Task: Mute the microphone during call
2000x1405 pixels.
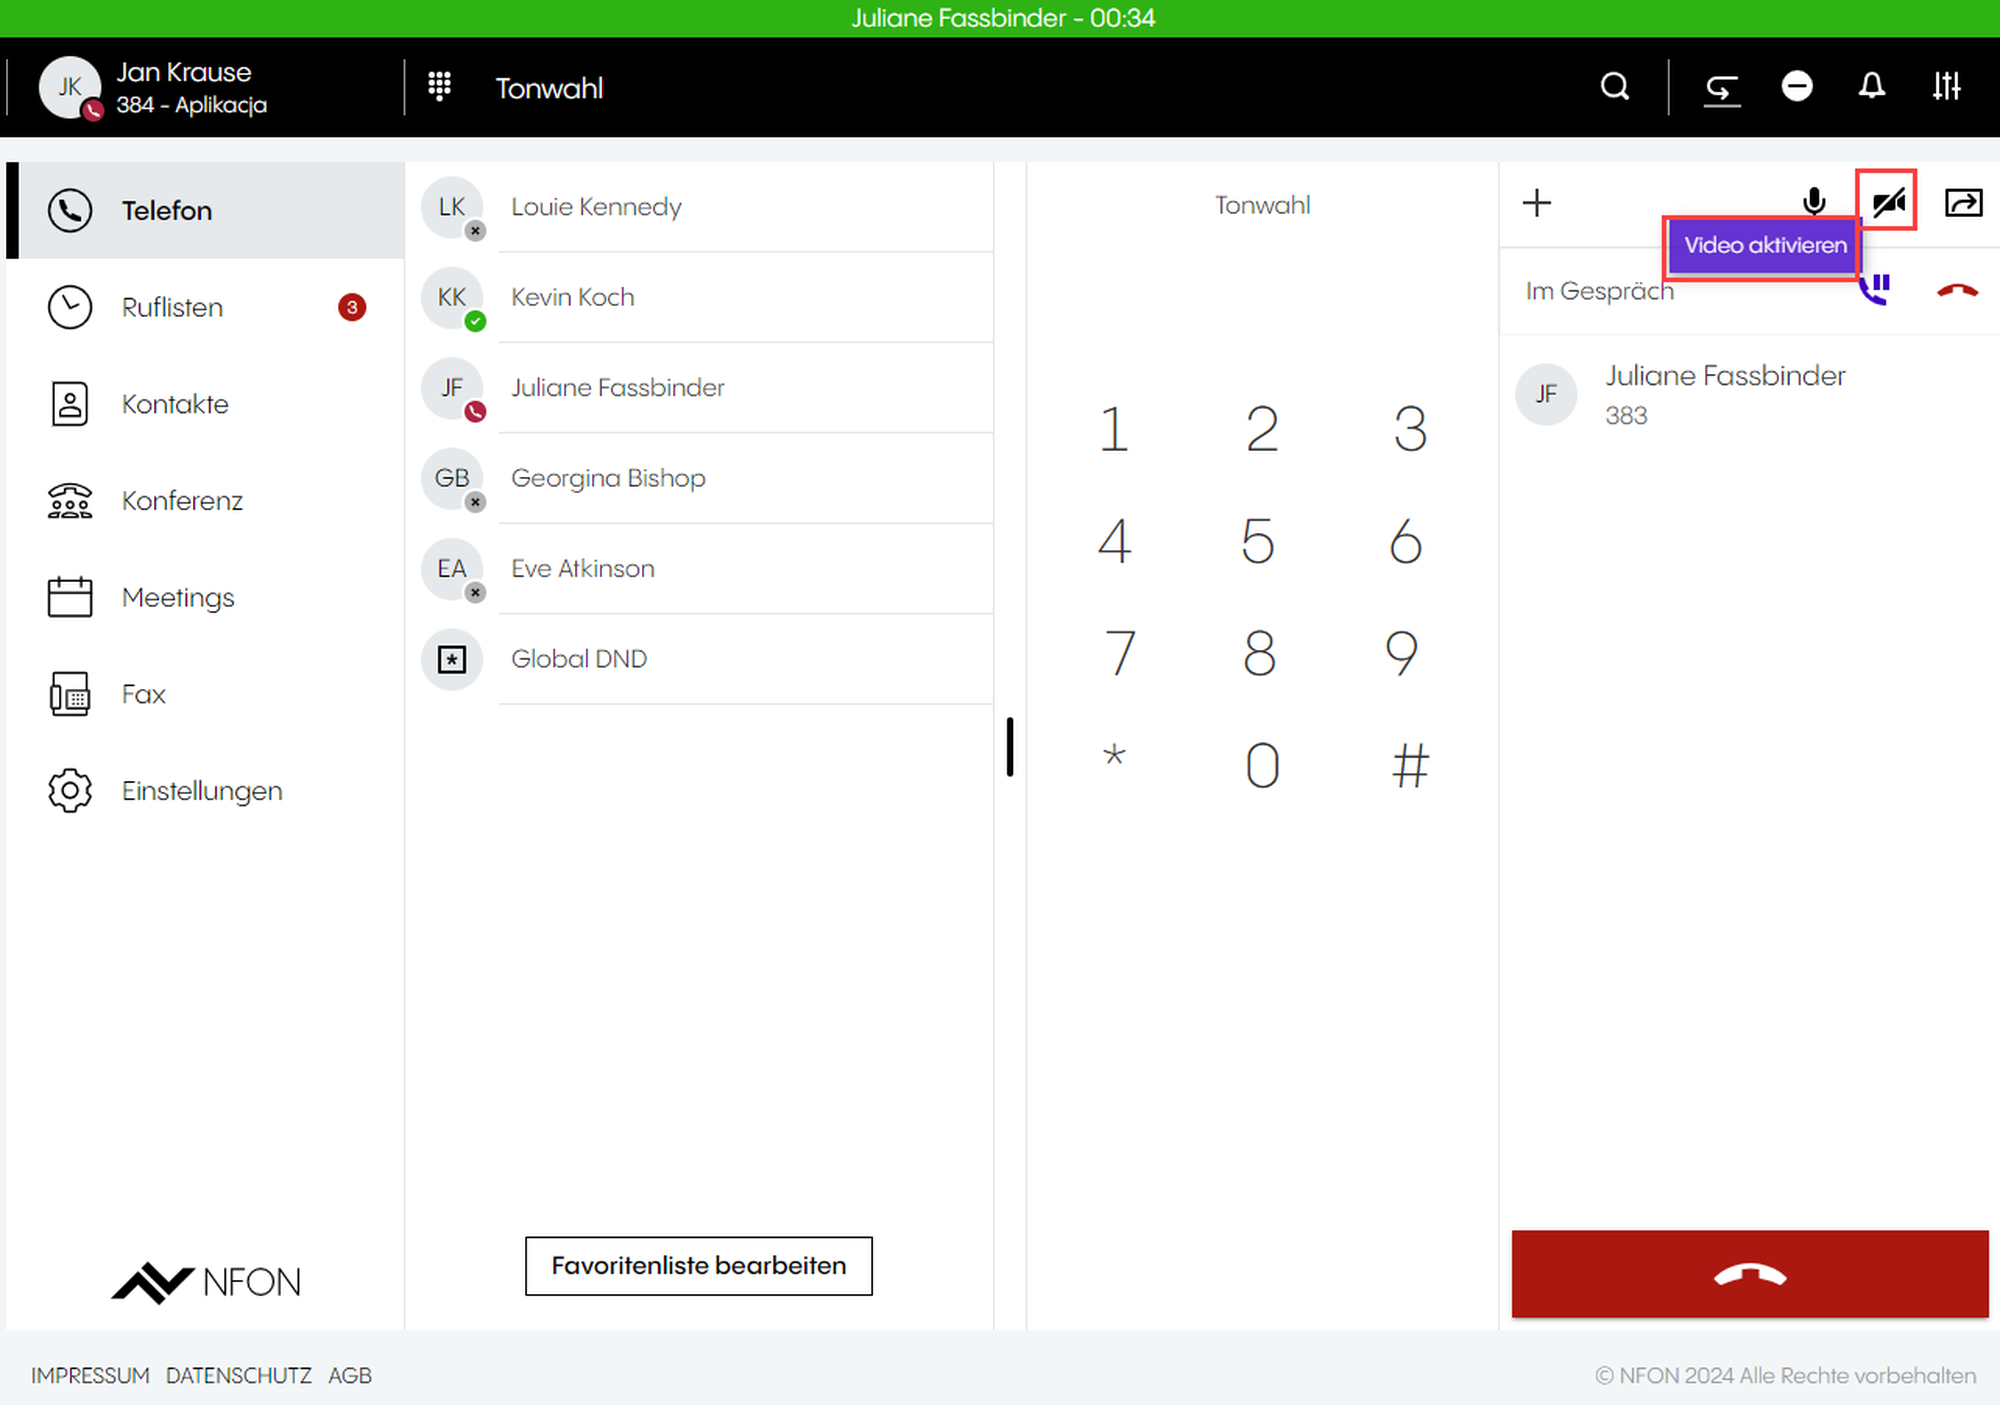Action: [1813, 203]
